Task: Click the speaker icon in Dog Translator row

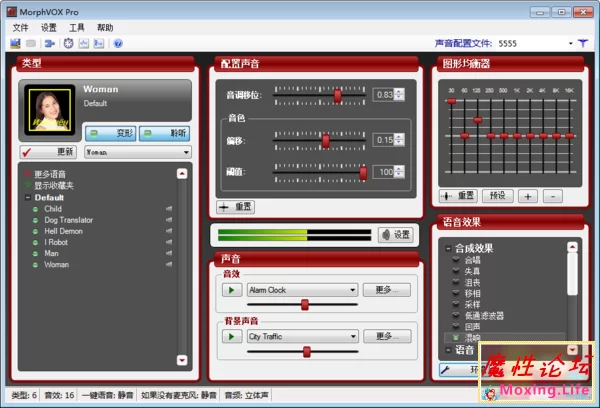Action: tap(169, 220)
